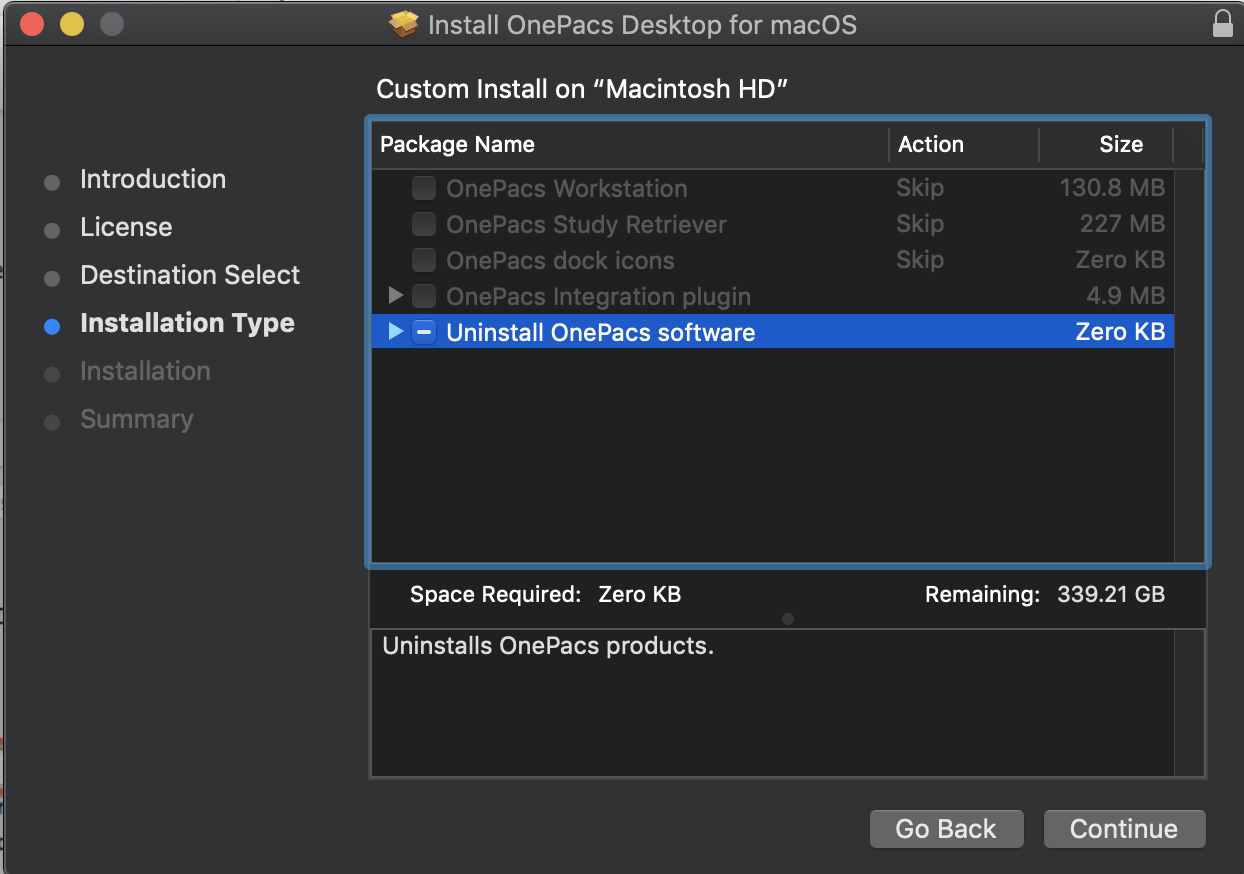Toggle the Uninstall OnePacs software checkbox
The width and height of the screenshot is (1244, 874).
click(x=424, y=332)
